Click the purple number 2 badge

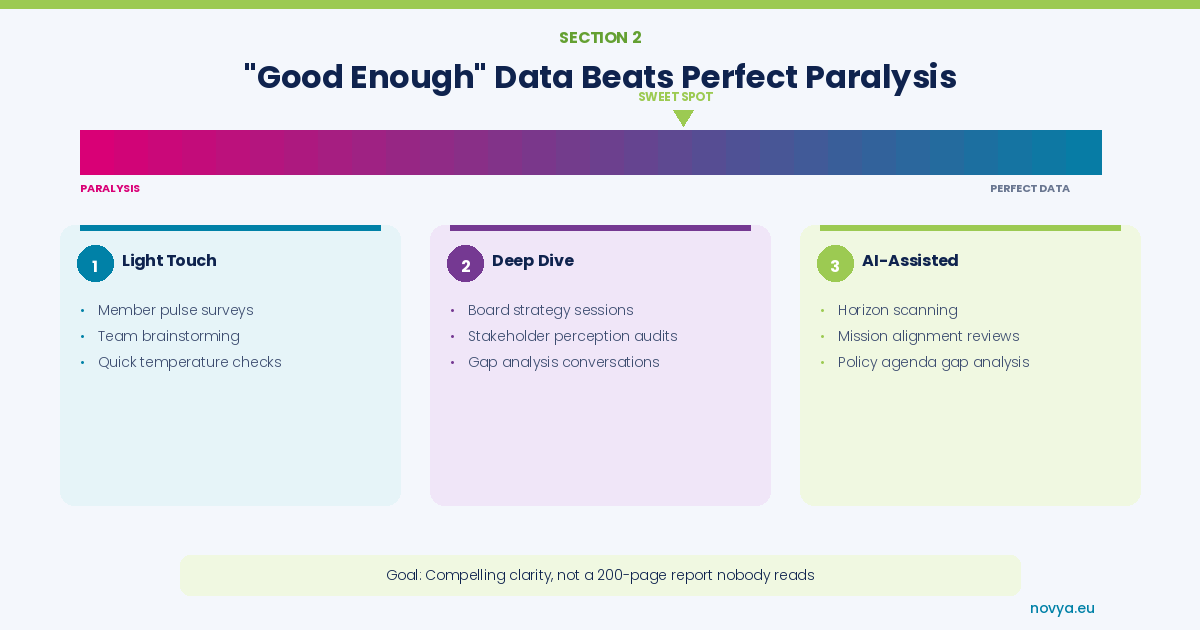465,264
